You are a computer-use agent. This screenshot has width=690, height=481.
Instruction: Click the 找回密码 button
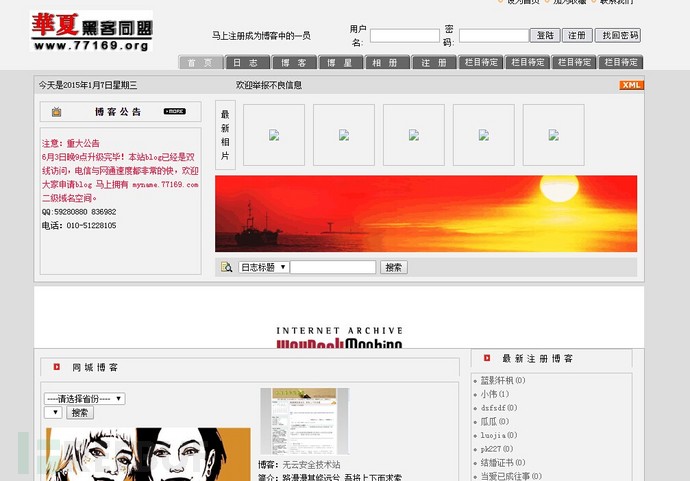point(618,35)
